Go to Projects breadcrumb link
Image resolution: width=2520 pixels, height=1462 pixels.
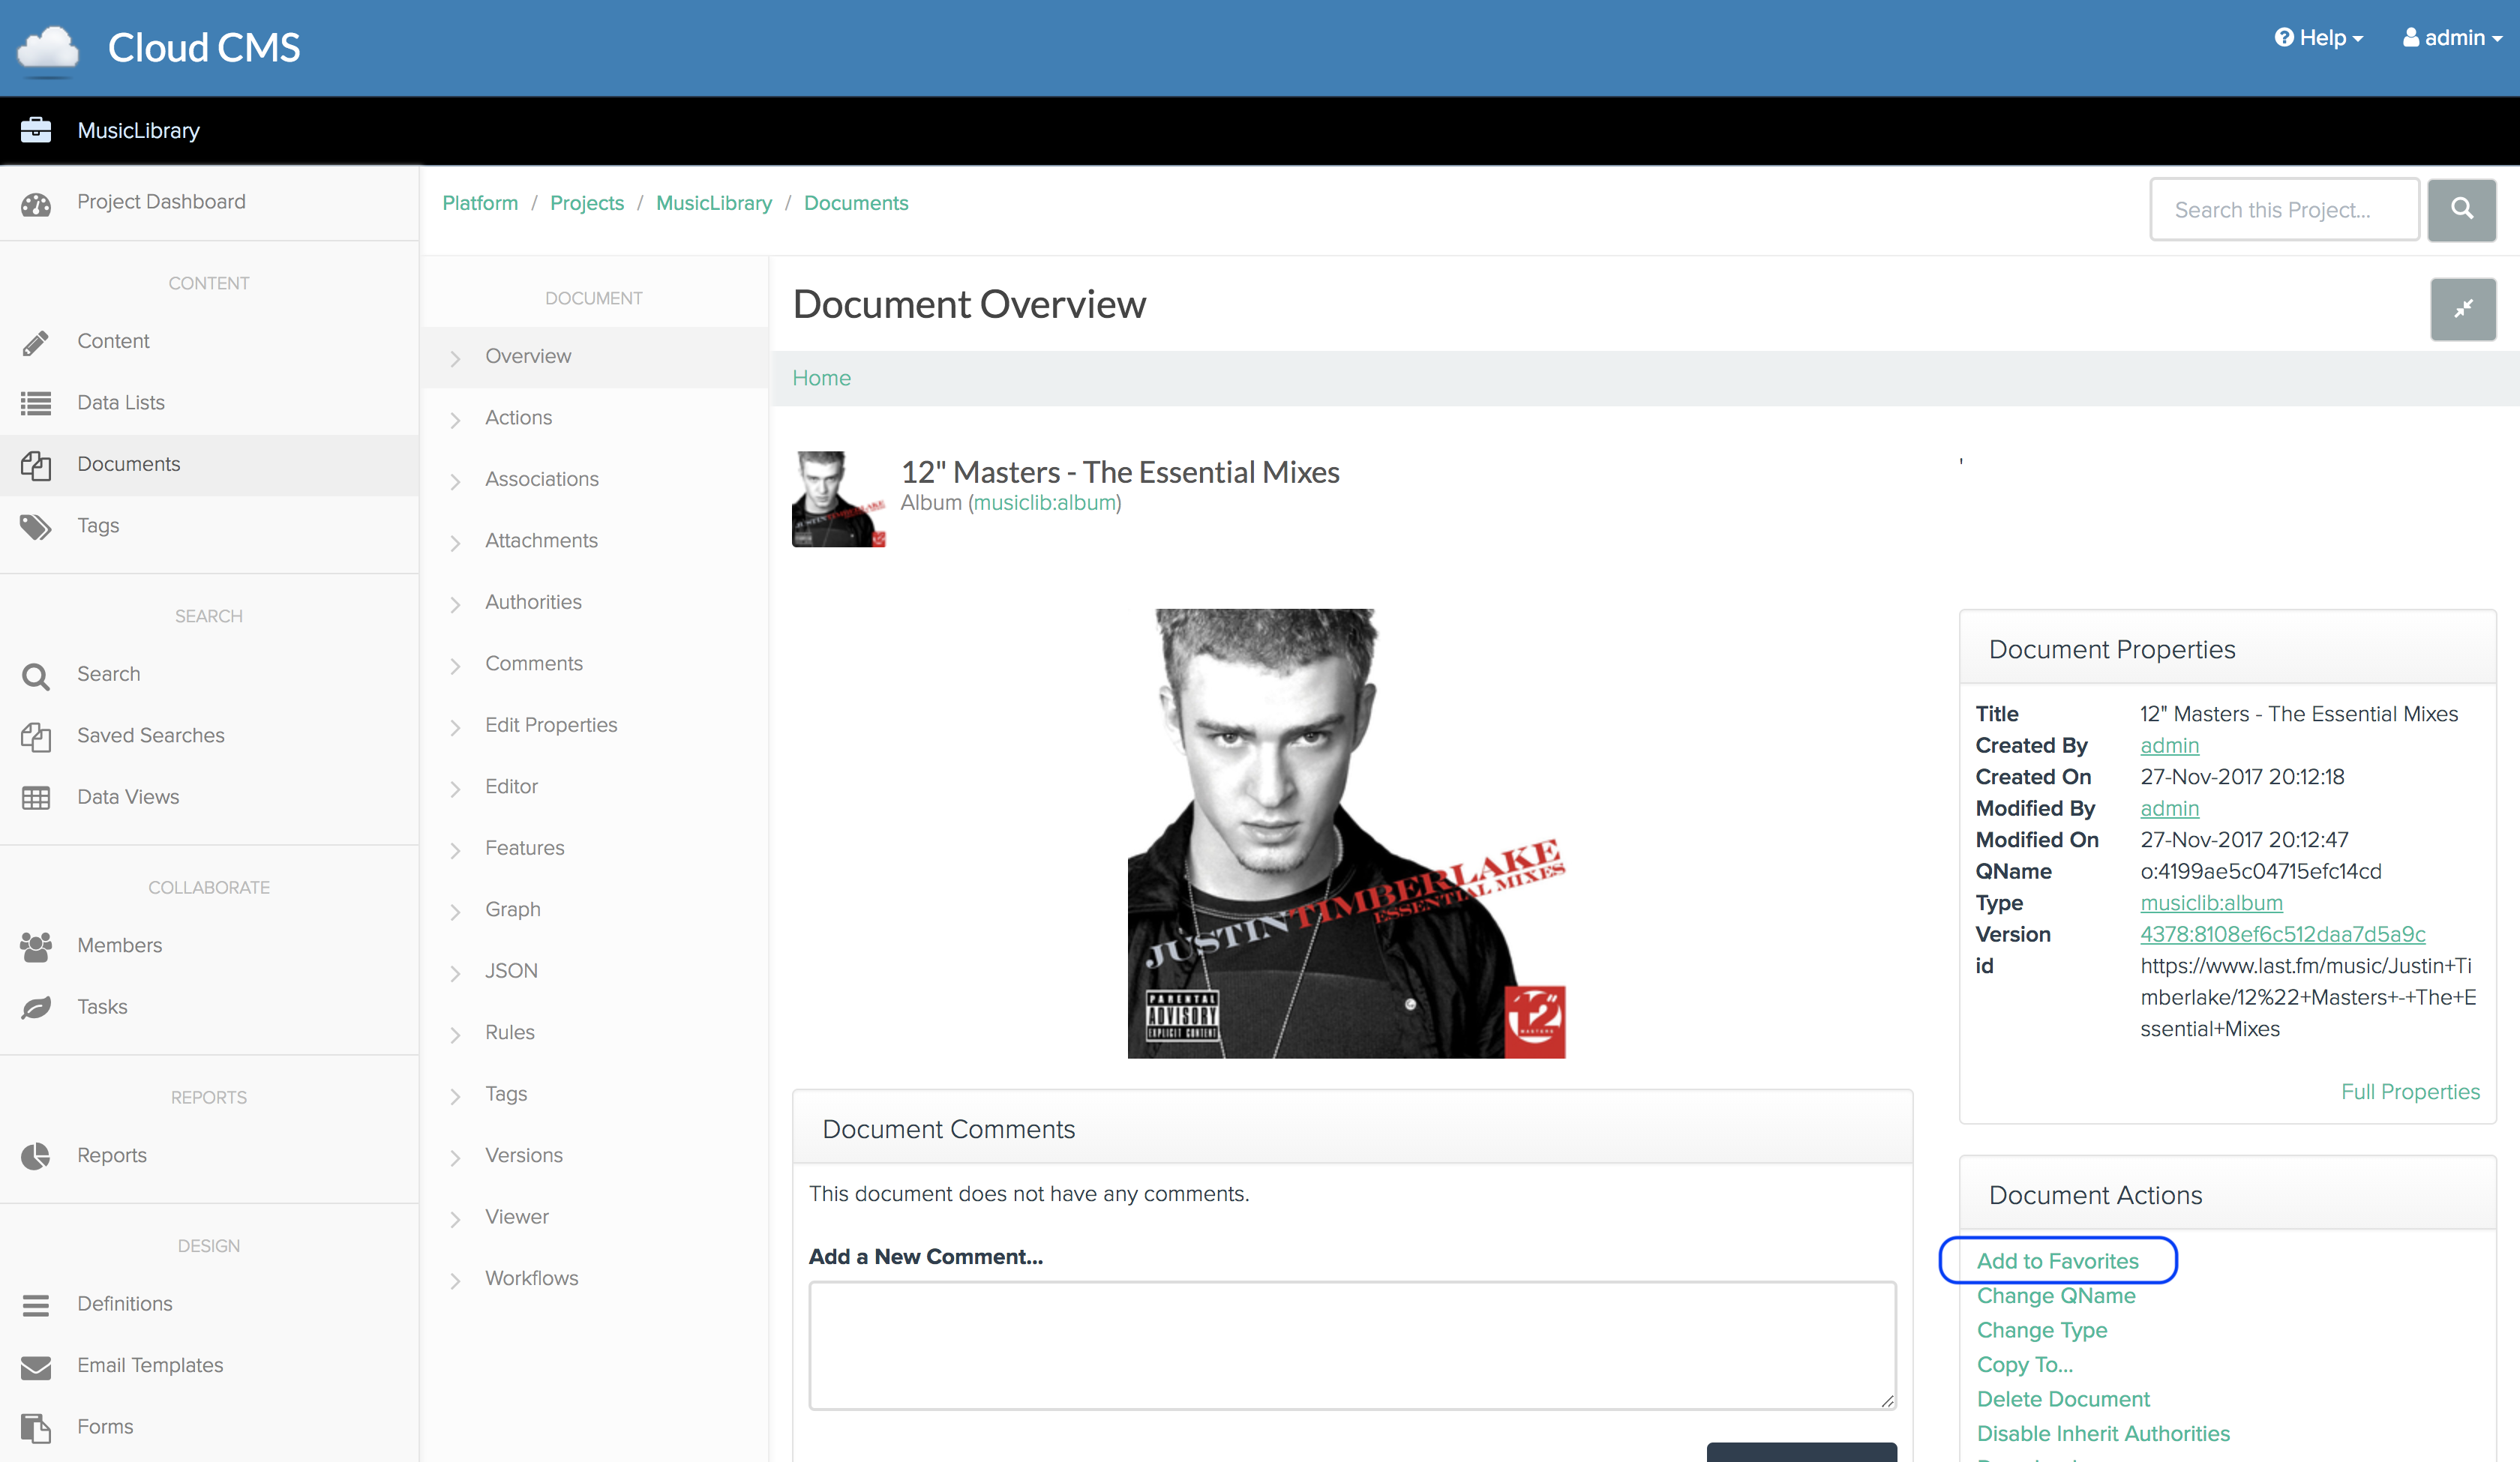point(587,203)
